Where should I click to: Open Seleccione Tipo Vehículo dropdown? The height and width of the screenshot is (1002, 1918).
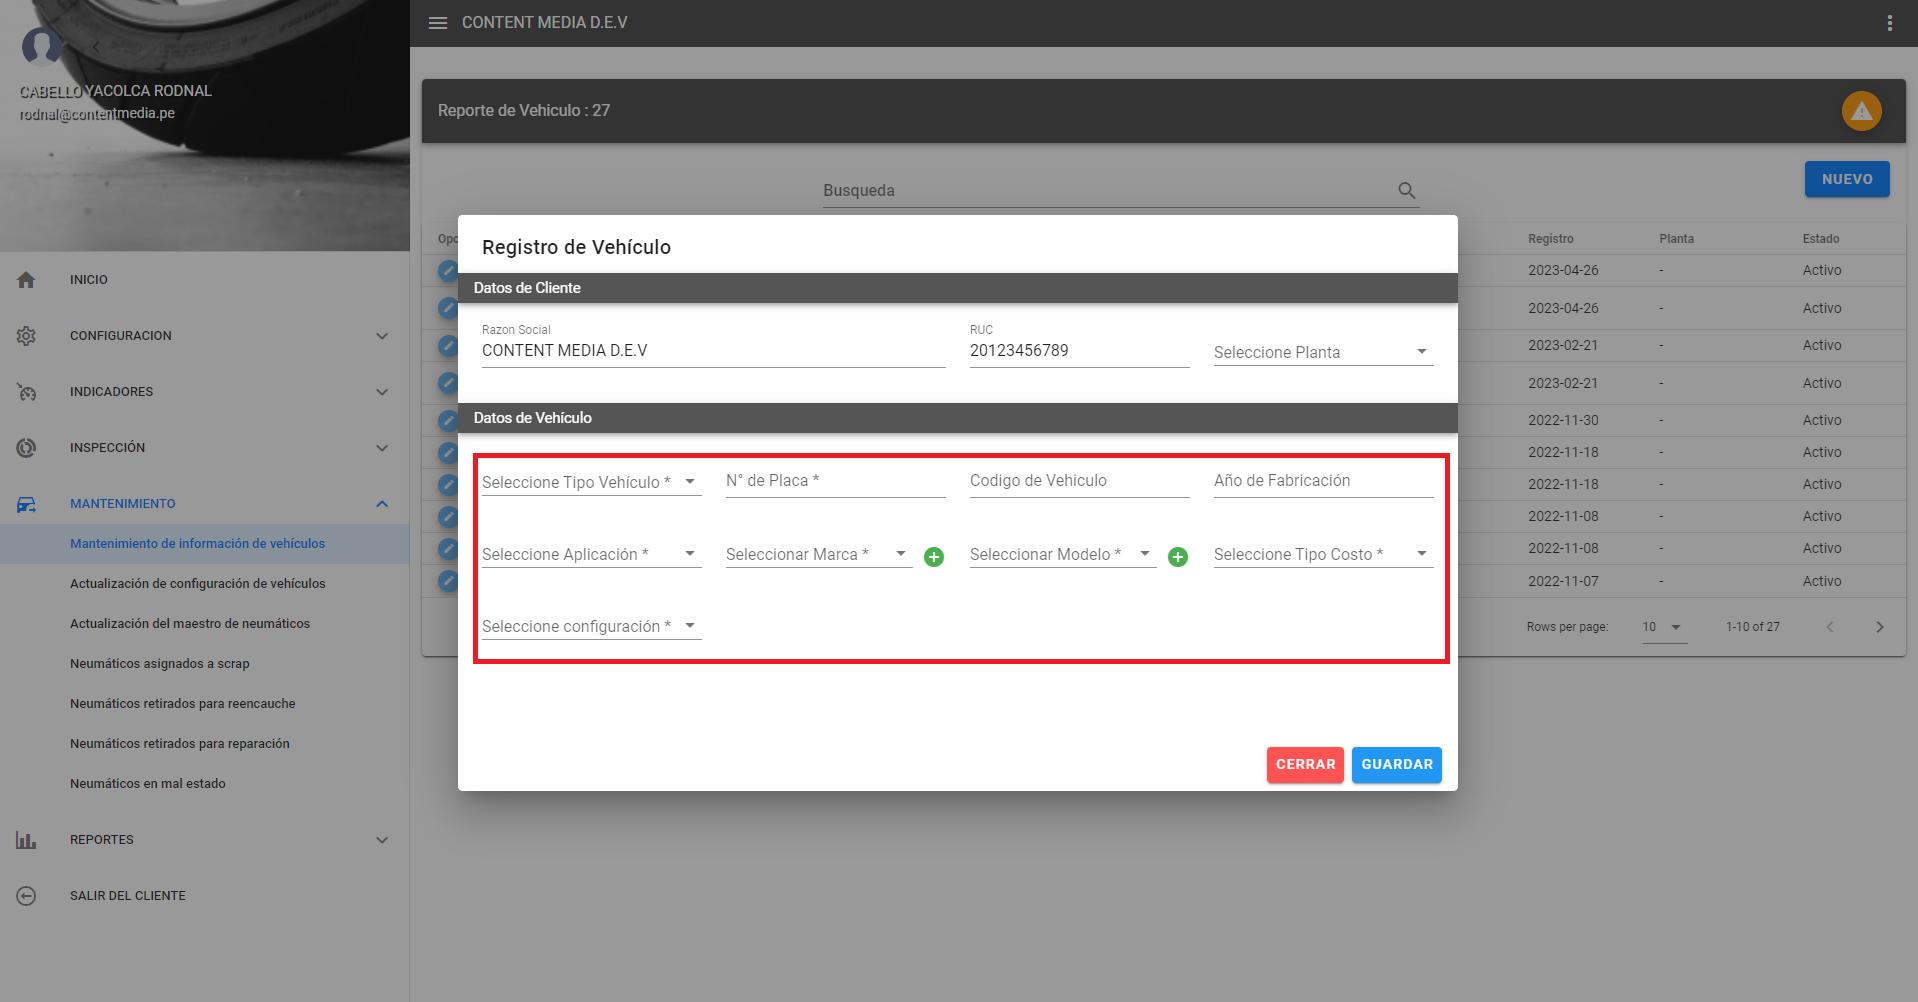[x=590, y=482]
